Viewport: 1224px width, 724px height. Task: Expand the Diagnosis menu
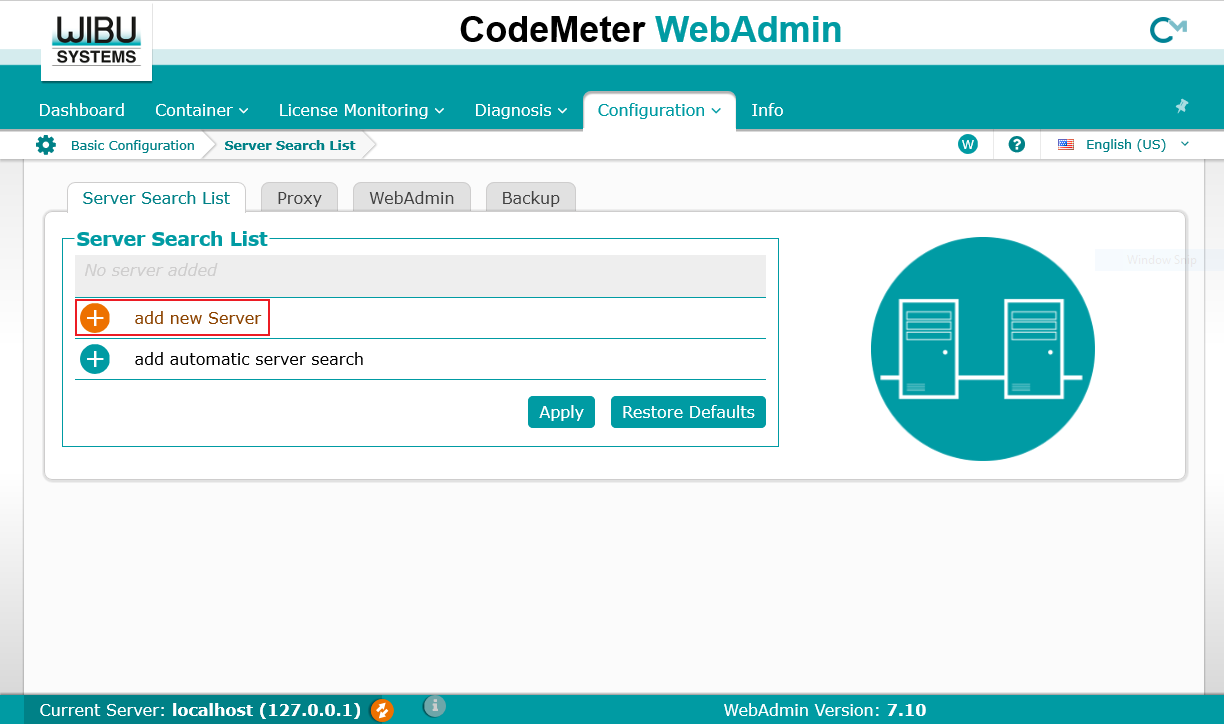point(521,110)
